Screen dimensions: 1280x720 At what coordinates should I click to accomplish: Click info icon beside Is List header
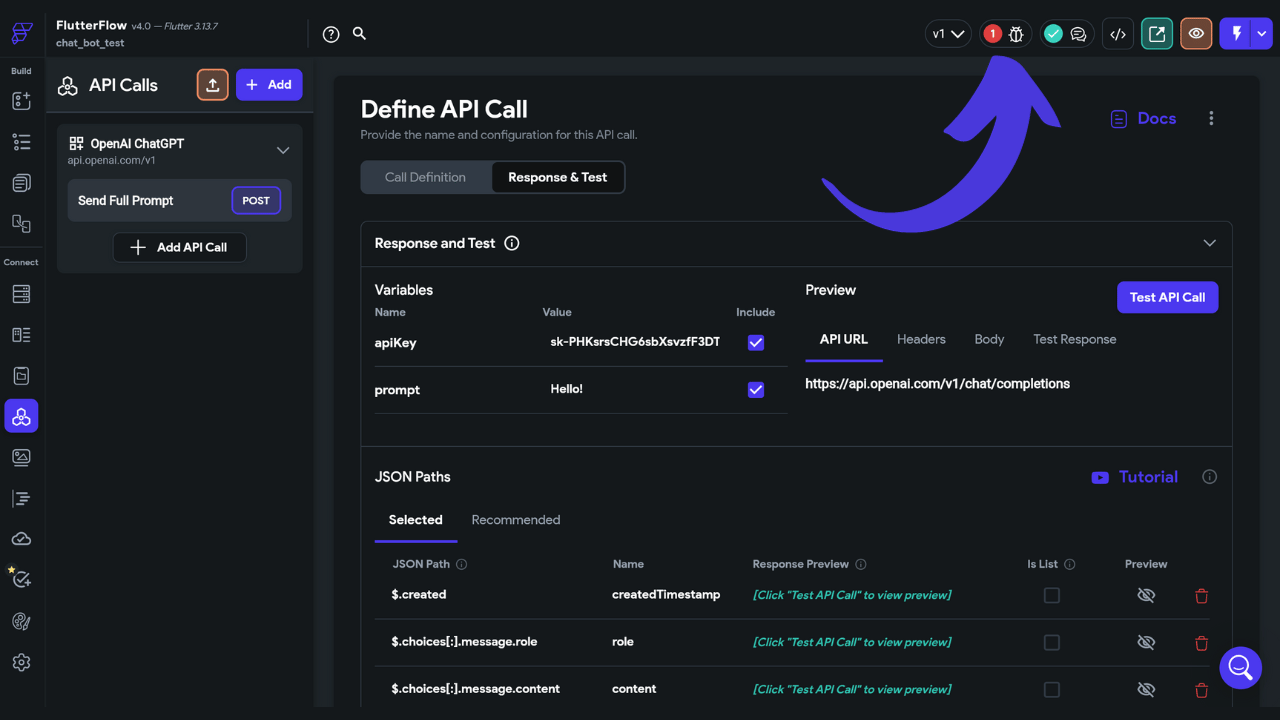tap(1070, 564)
